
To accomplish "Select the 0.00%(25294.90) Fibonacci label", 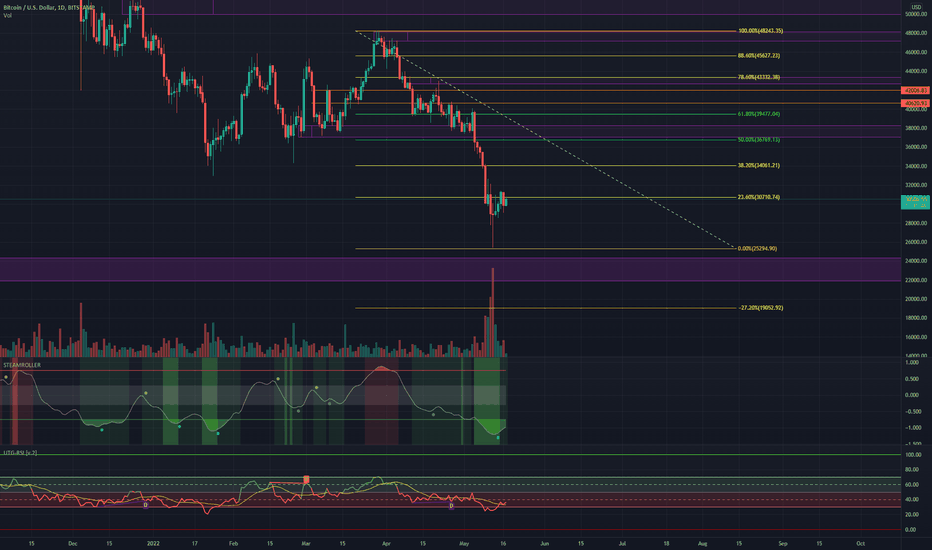I will pos(757,249).
